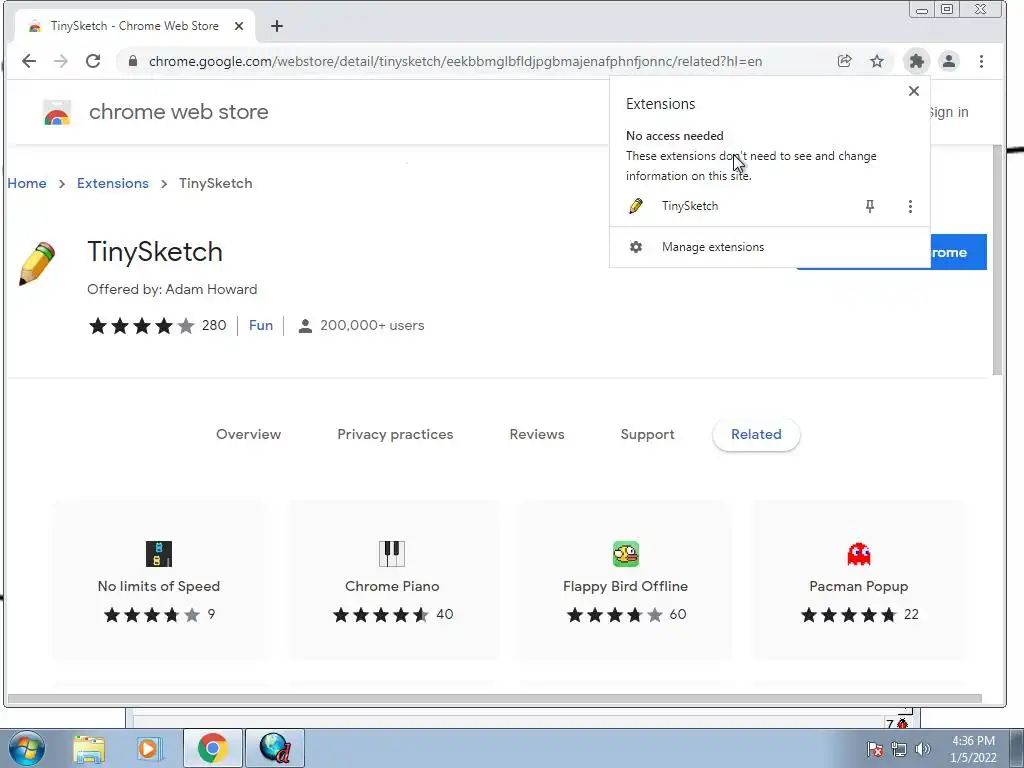
Task: Go to Home breadcrumb link
Action: 27,184
